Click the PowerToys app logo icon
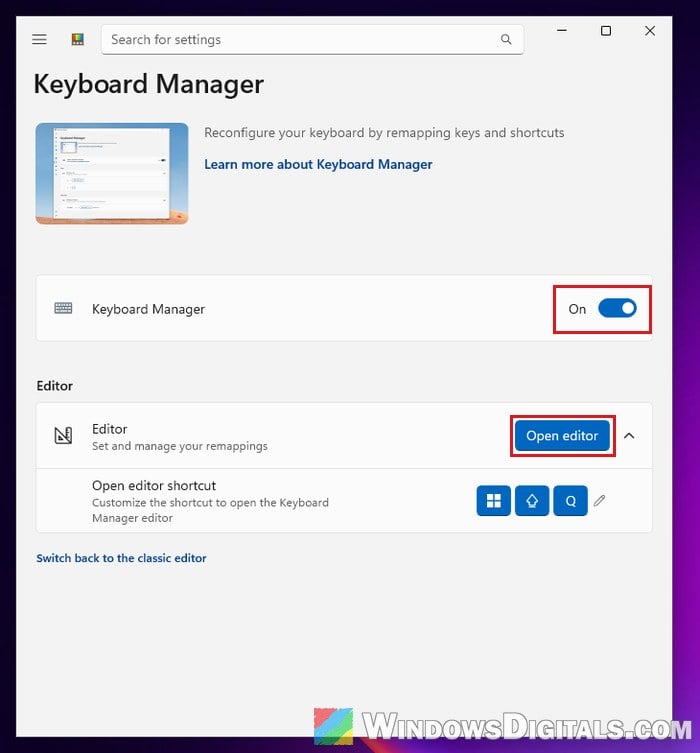Screen dimensions: 700x753 [x=78, y=39]
